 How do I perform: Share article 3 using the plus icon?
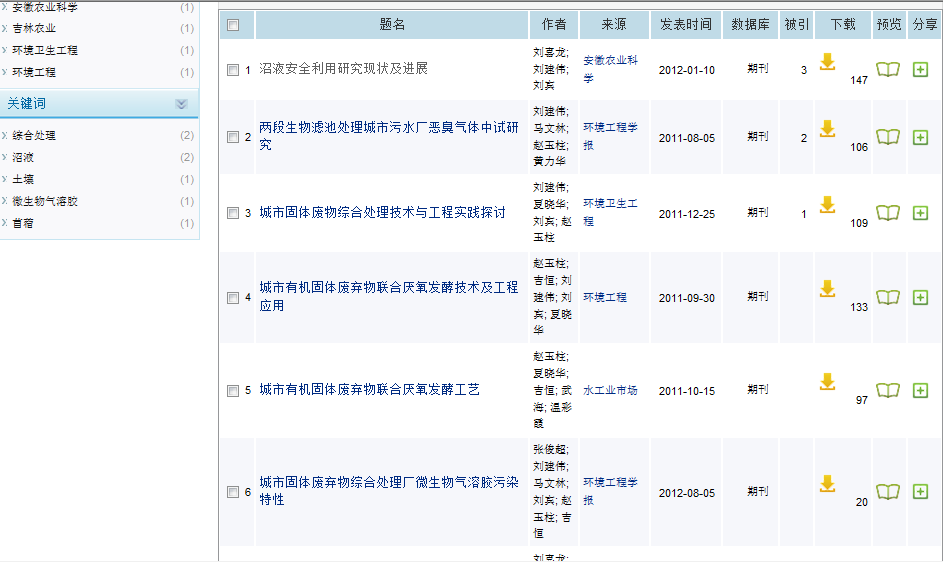tap(920, 212)
